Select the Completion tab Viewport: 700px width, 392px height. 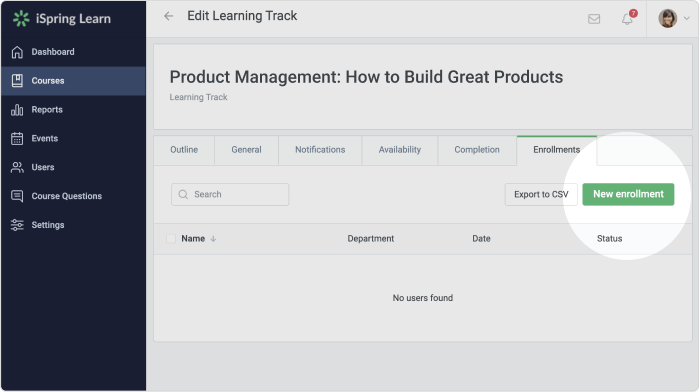pos(477,150)
